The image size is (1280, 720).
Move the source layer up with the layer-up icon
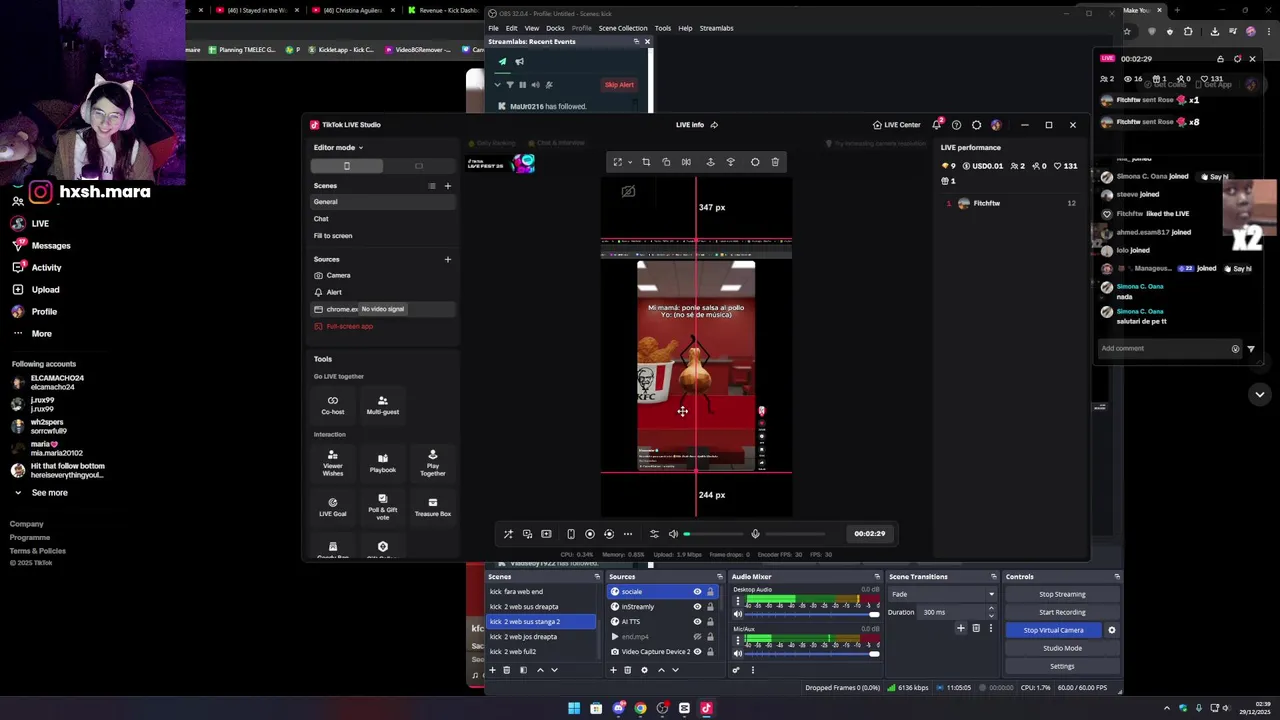coord(710,162)
